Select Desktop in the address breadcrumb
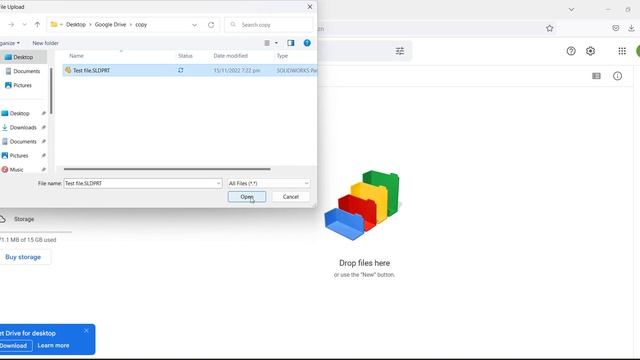 pyautogui.click(x=76, y=24)
